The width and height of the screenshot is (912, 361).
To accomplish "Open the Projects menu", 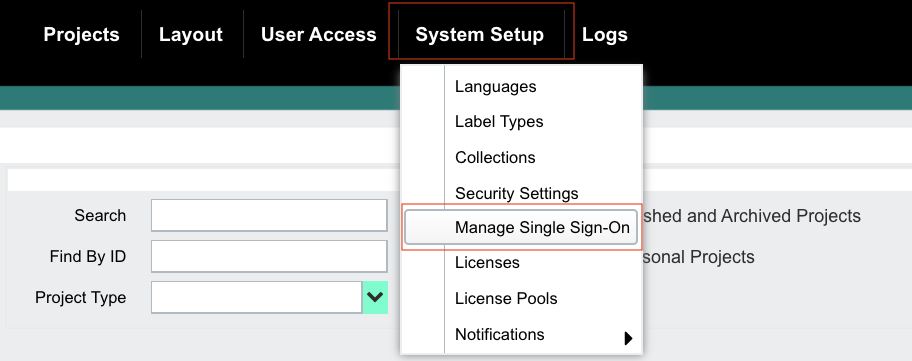I will coord(81,34).
